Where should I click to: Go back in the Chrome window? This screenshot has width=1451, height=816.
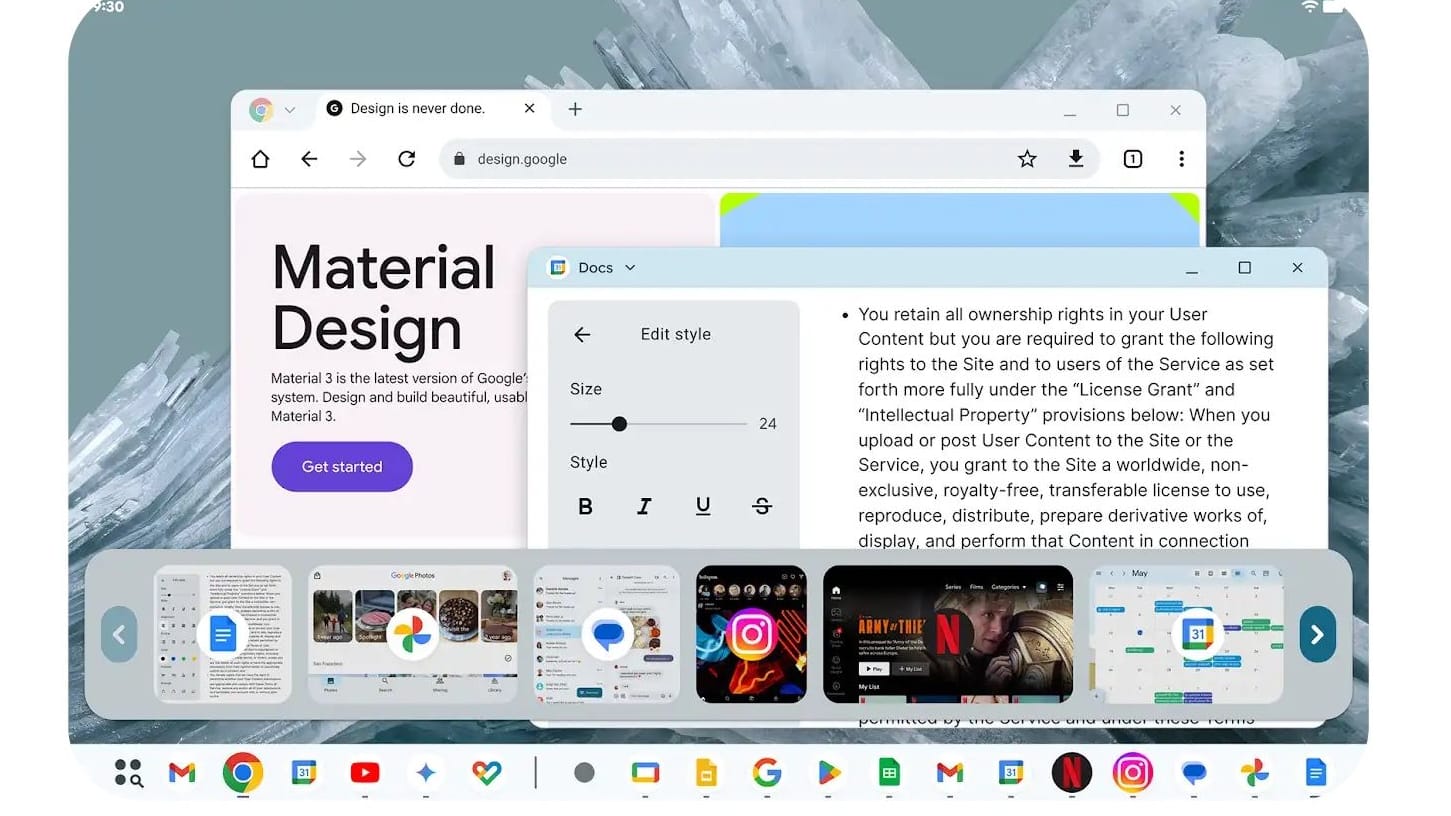[309, 159]
